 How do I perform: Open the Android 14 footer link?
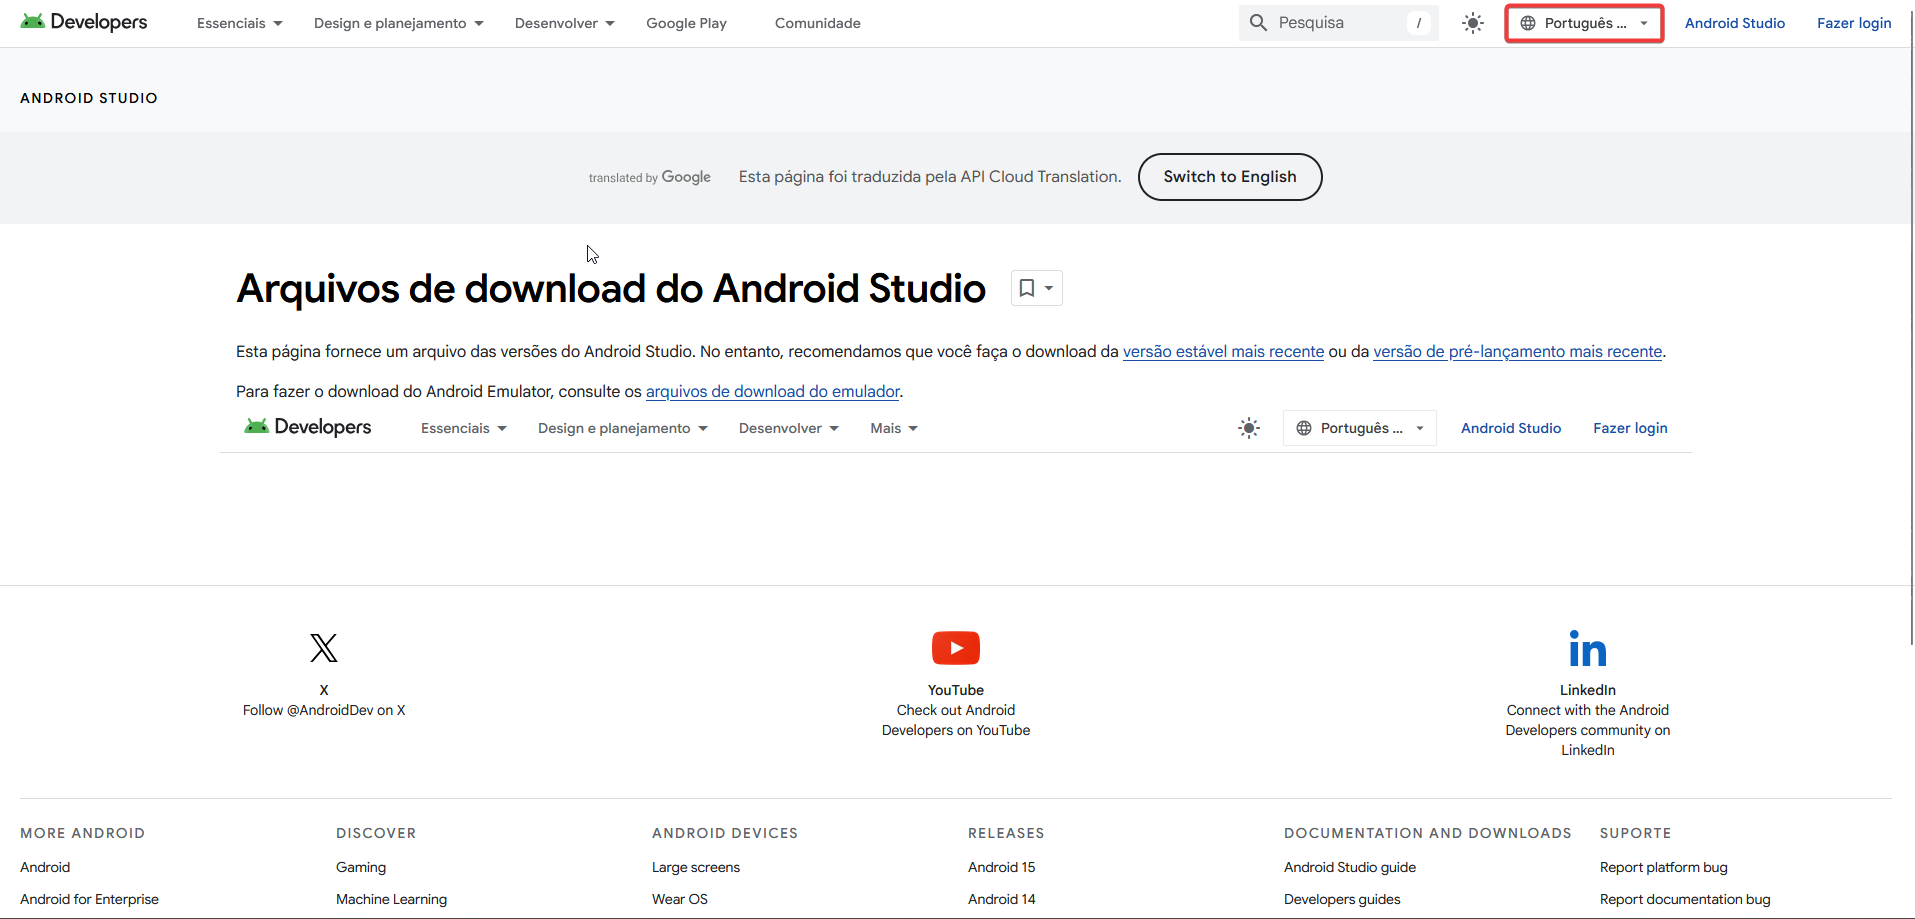coord(1001,899)
